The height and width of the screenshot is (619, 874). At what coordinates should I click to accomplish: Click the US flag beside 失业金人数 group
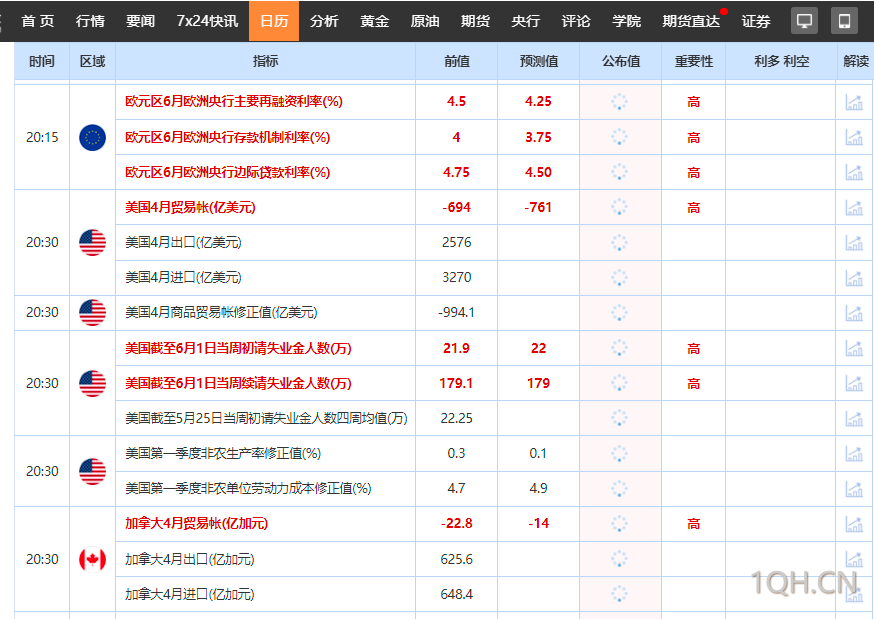[x=93, y=383]
